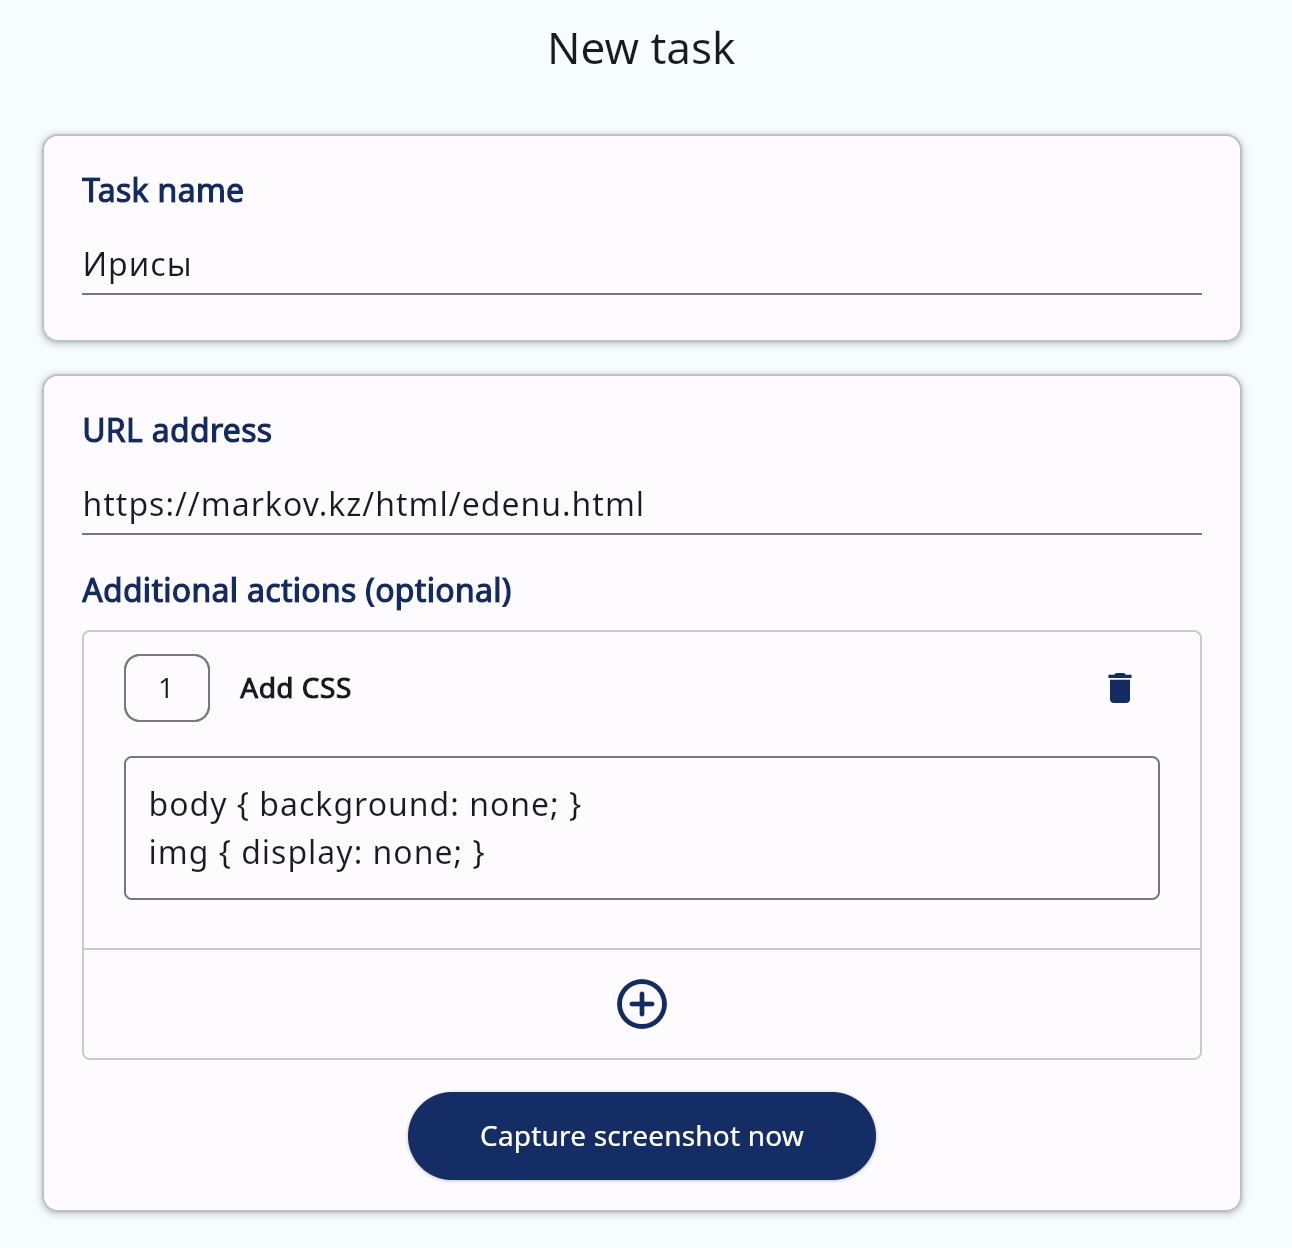Click the Task name label

click(162, 191)
